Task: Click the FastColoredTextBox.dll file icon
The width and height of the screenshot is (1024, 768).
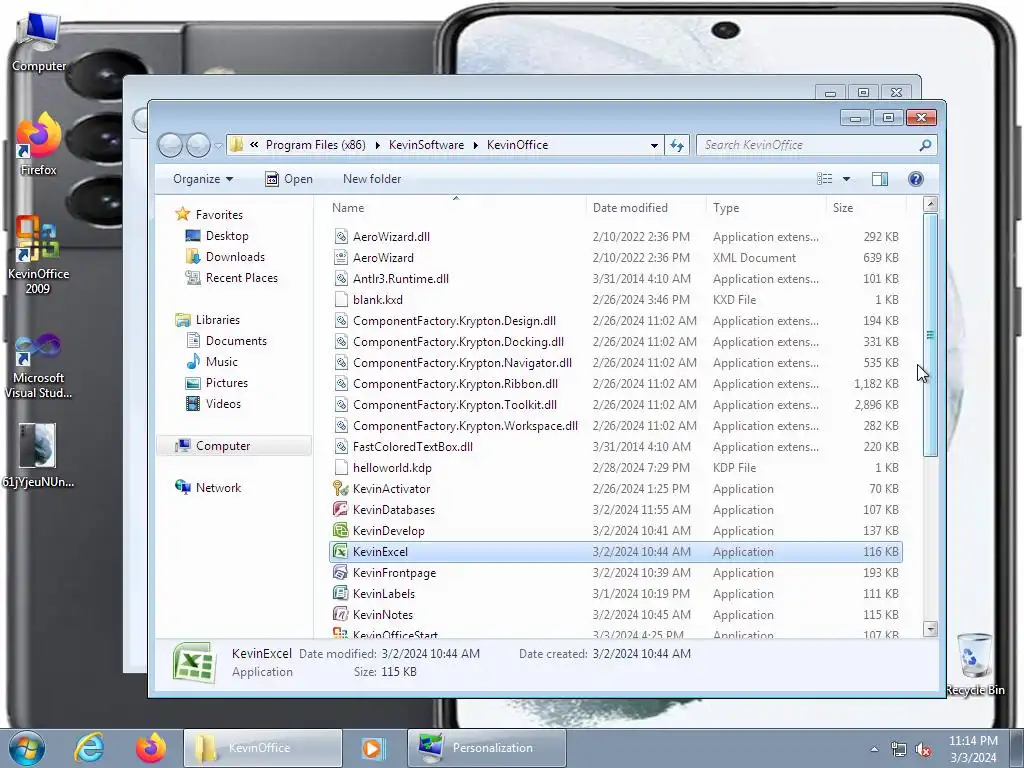Action: coord(340,447)
